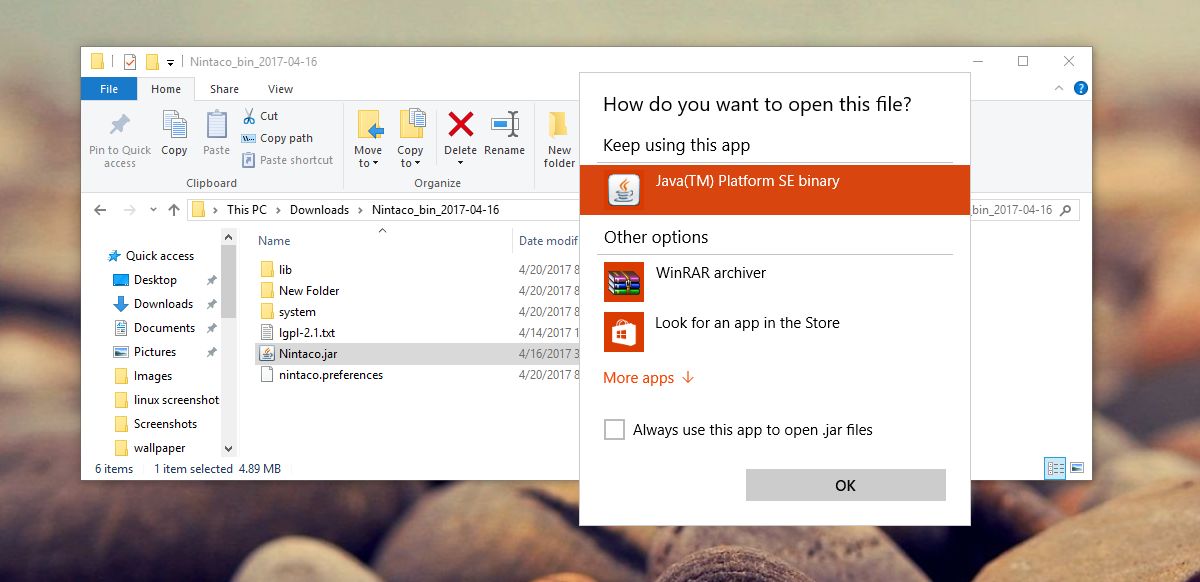The image size is (1200, 582).
Task: Switch to the Share ribbon tab
Action: 224,89
